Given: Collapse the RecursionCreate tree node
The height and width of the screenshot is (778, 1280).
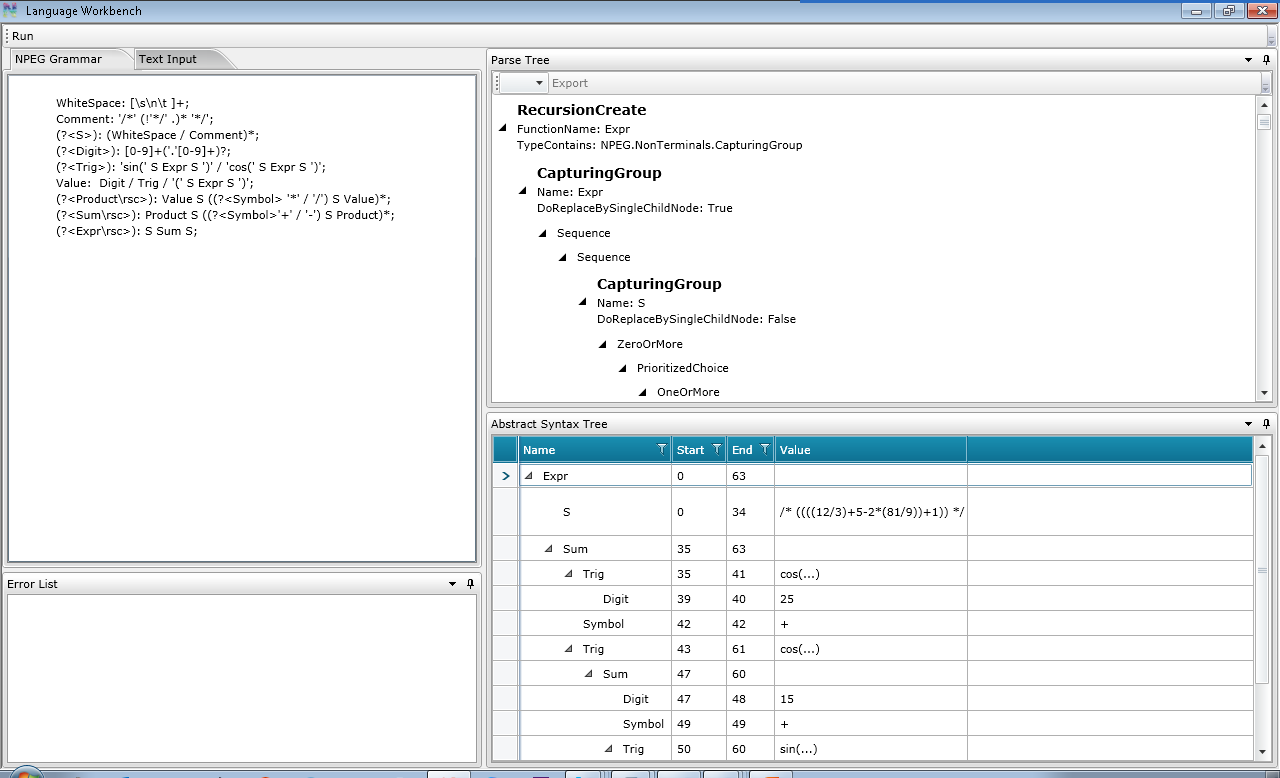Looking at the screenshot, I should (x=502, y=129).
